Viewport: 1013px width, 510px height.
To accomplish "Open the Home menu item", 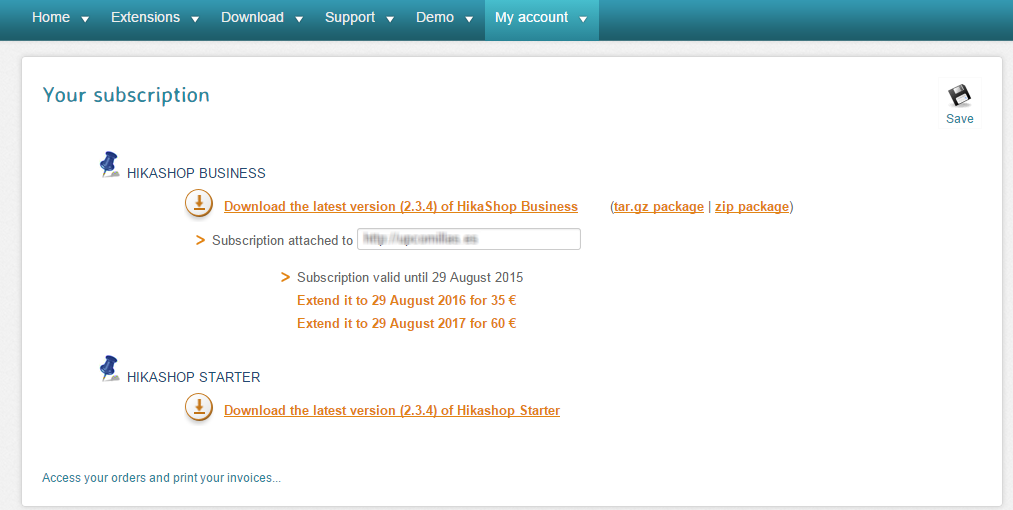I will [51, 17].
